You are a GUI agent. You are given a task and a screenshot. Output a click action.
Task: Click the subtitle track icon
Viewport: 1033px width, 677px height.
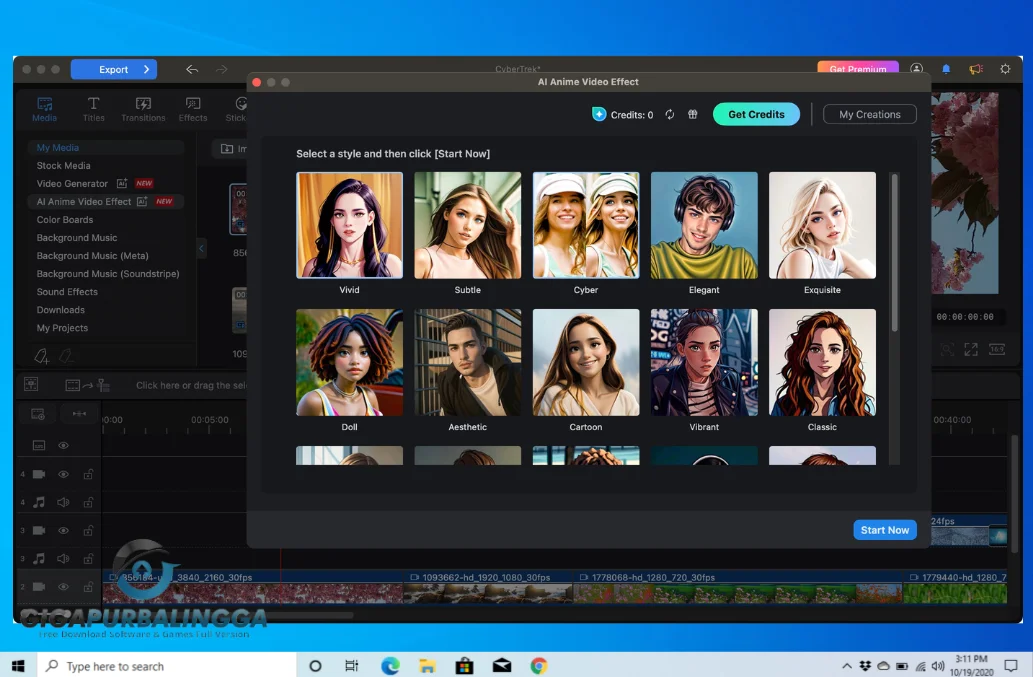coord(39,445)
